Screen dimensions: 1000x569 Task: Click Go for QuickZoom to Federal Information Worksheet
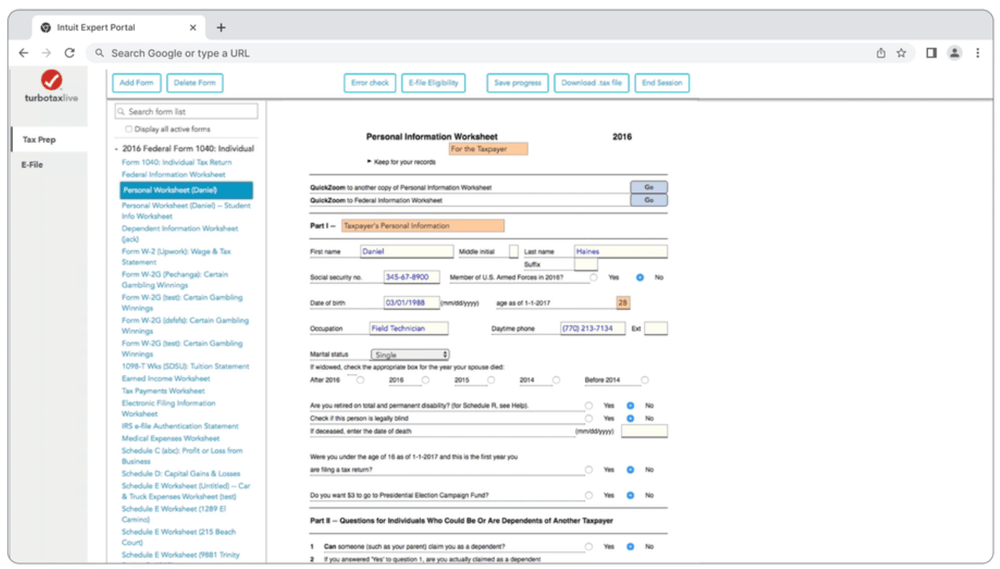[x=649, y=200]
